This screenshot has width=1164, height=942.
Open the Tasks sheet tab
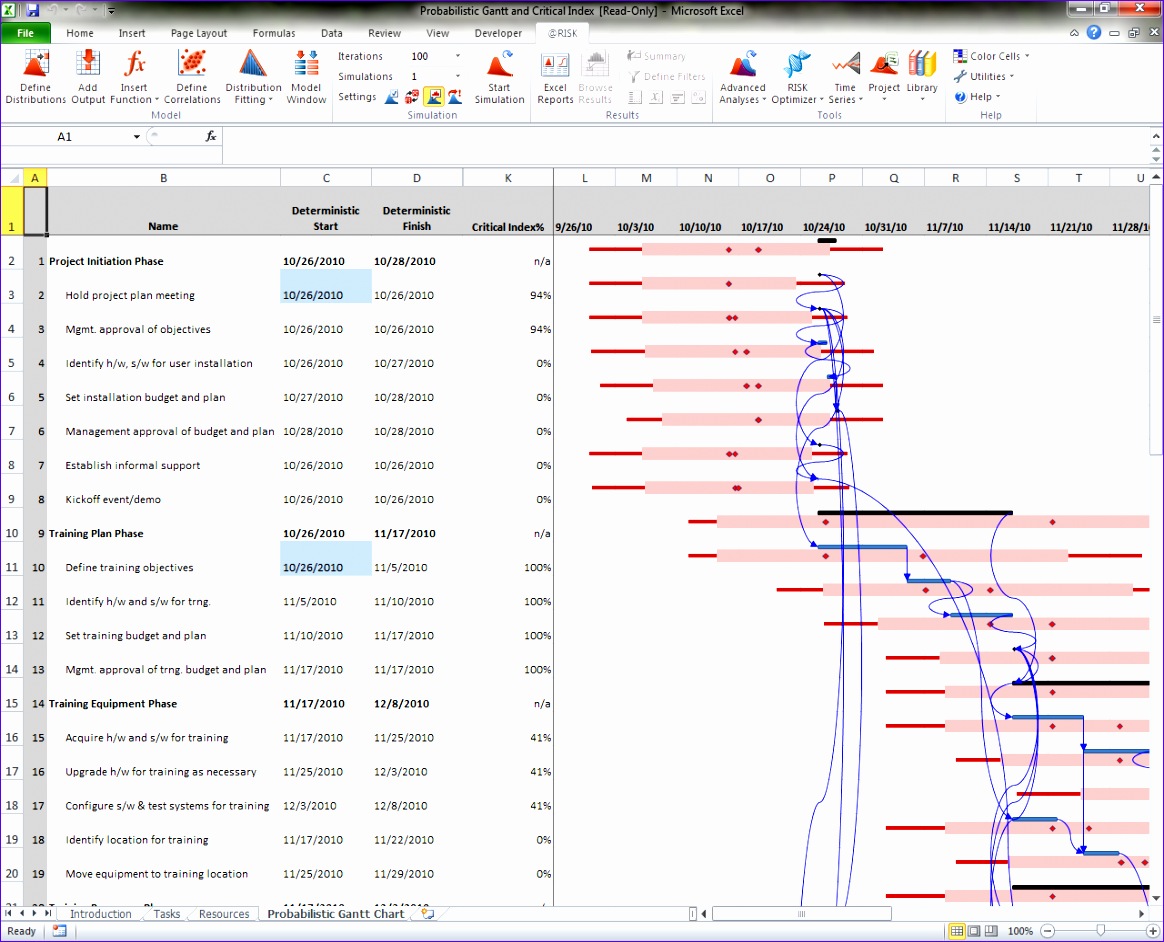166,914
